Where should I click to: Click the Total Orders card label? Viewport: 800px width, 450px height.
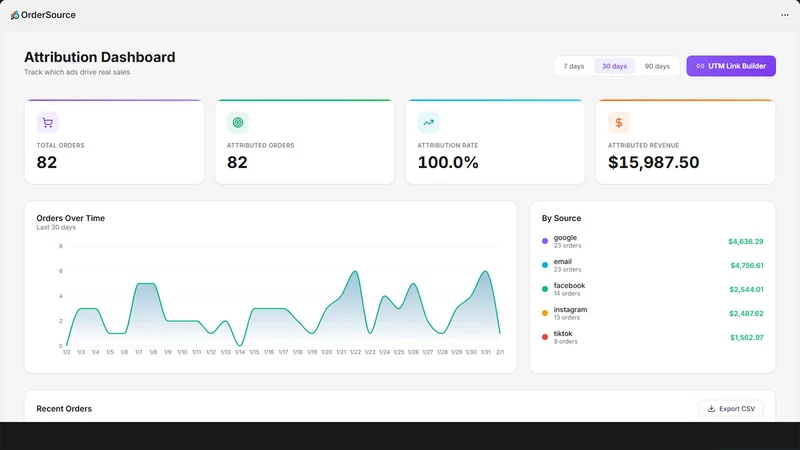pos(60,145)
